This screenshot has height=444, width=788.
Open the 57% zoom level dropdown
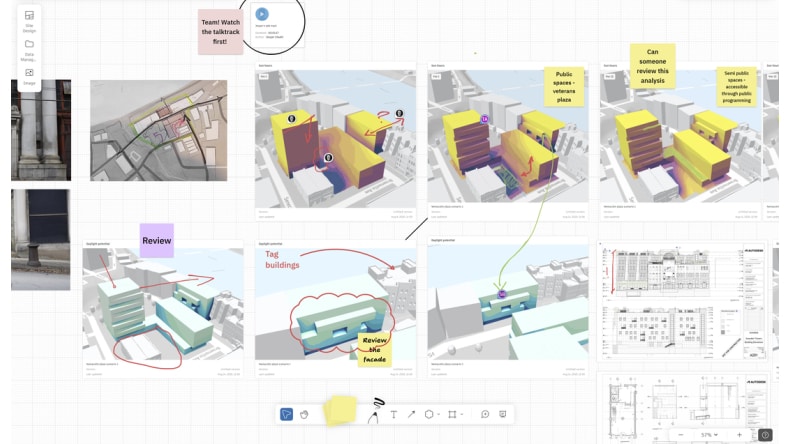coord(709,435)
